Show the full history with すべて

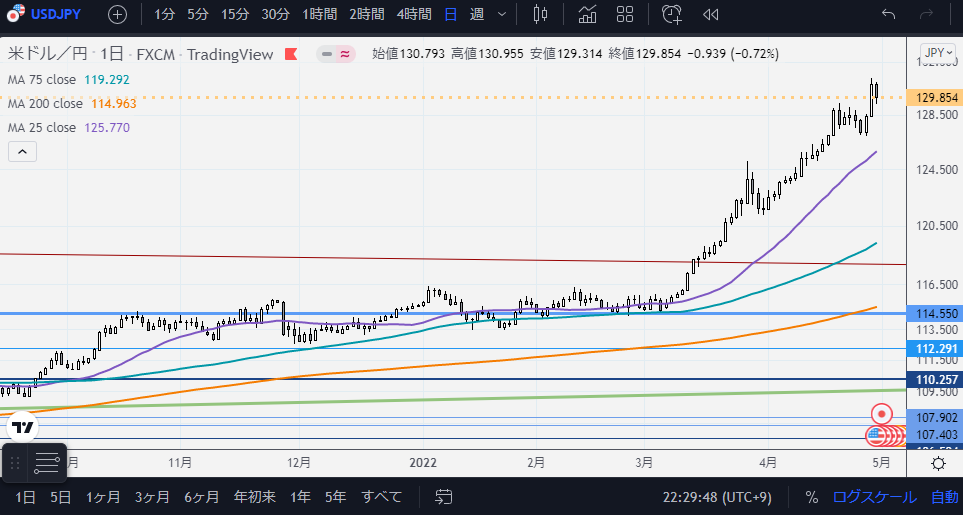[x=381, y=497]
